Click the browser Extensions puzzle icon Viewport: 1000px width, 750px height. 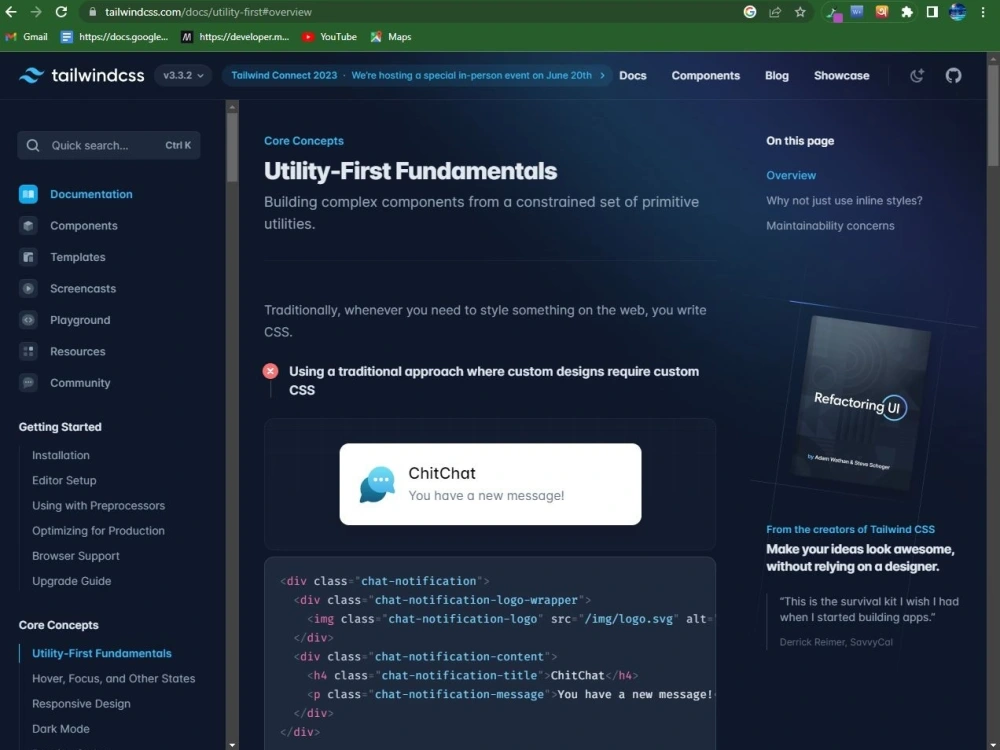905,13
